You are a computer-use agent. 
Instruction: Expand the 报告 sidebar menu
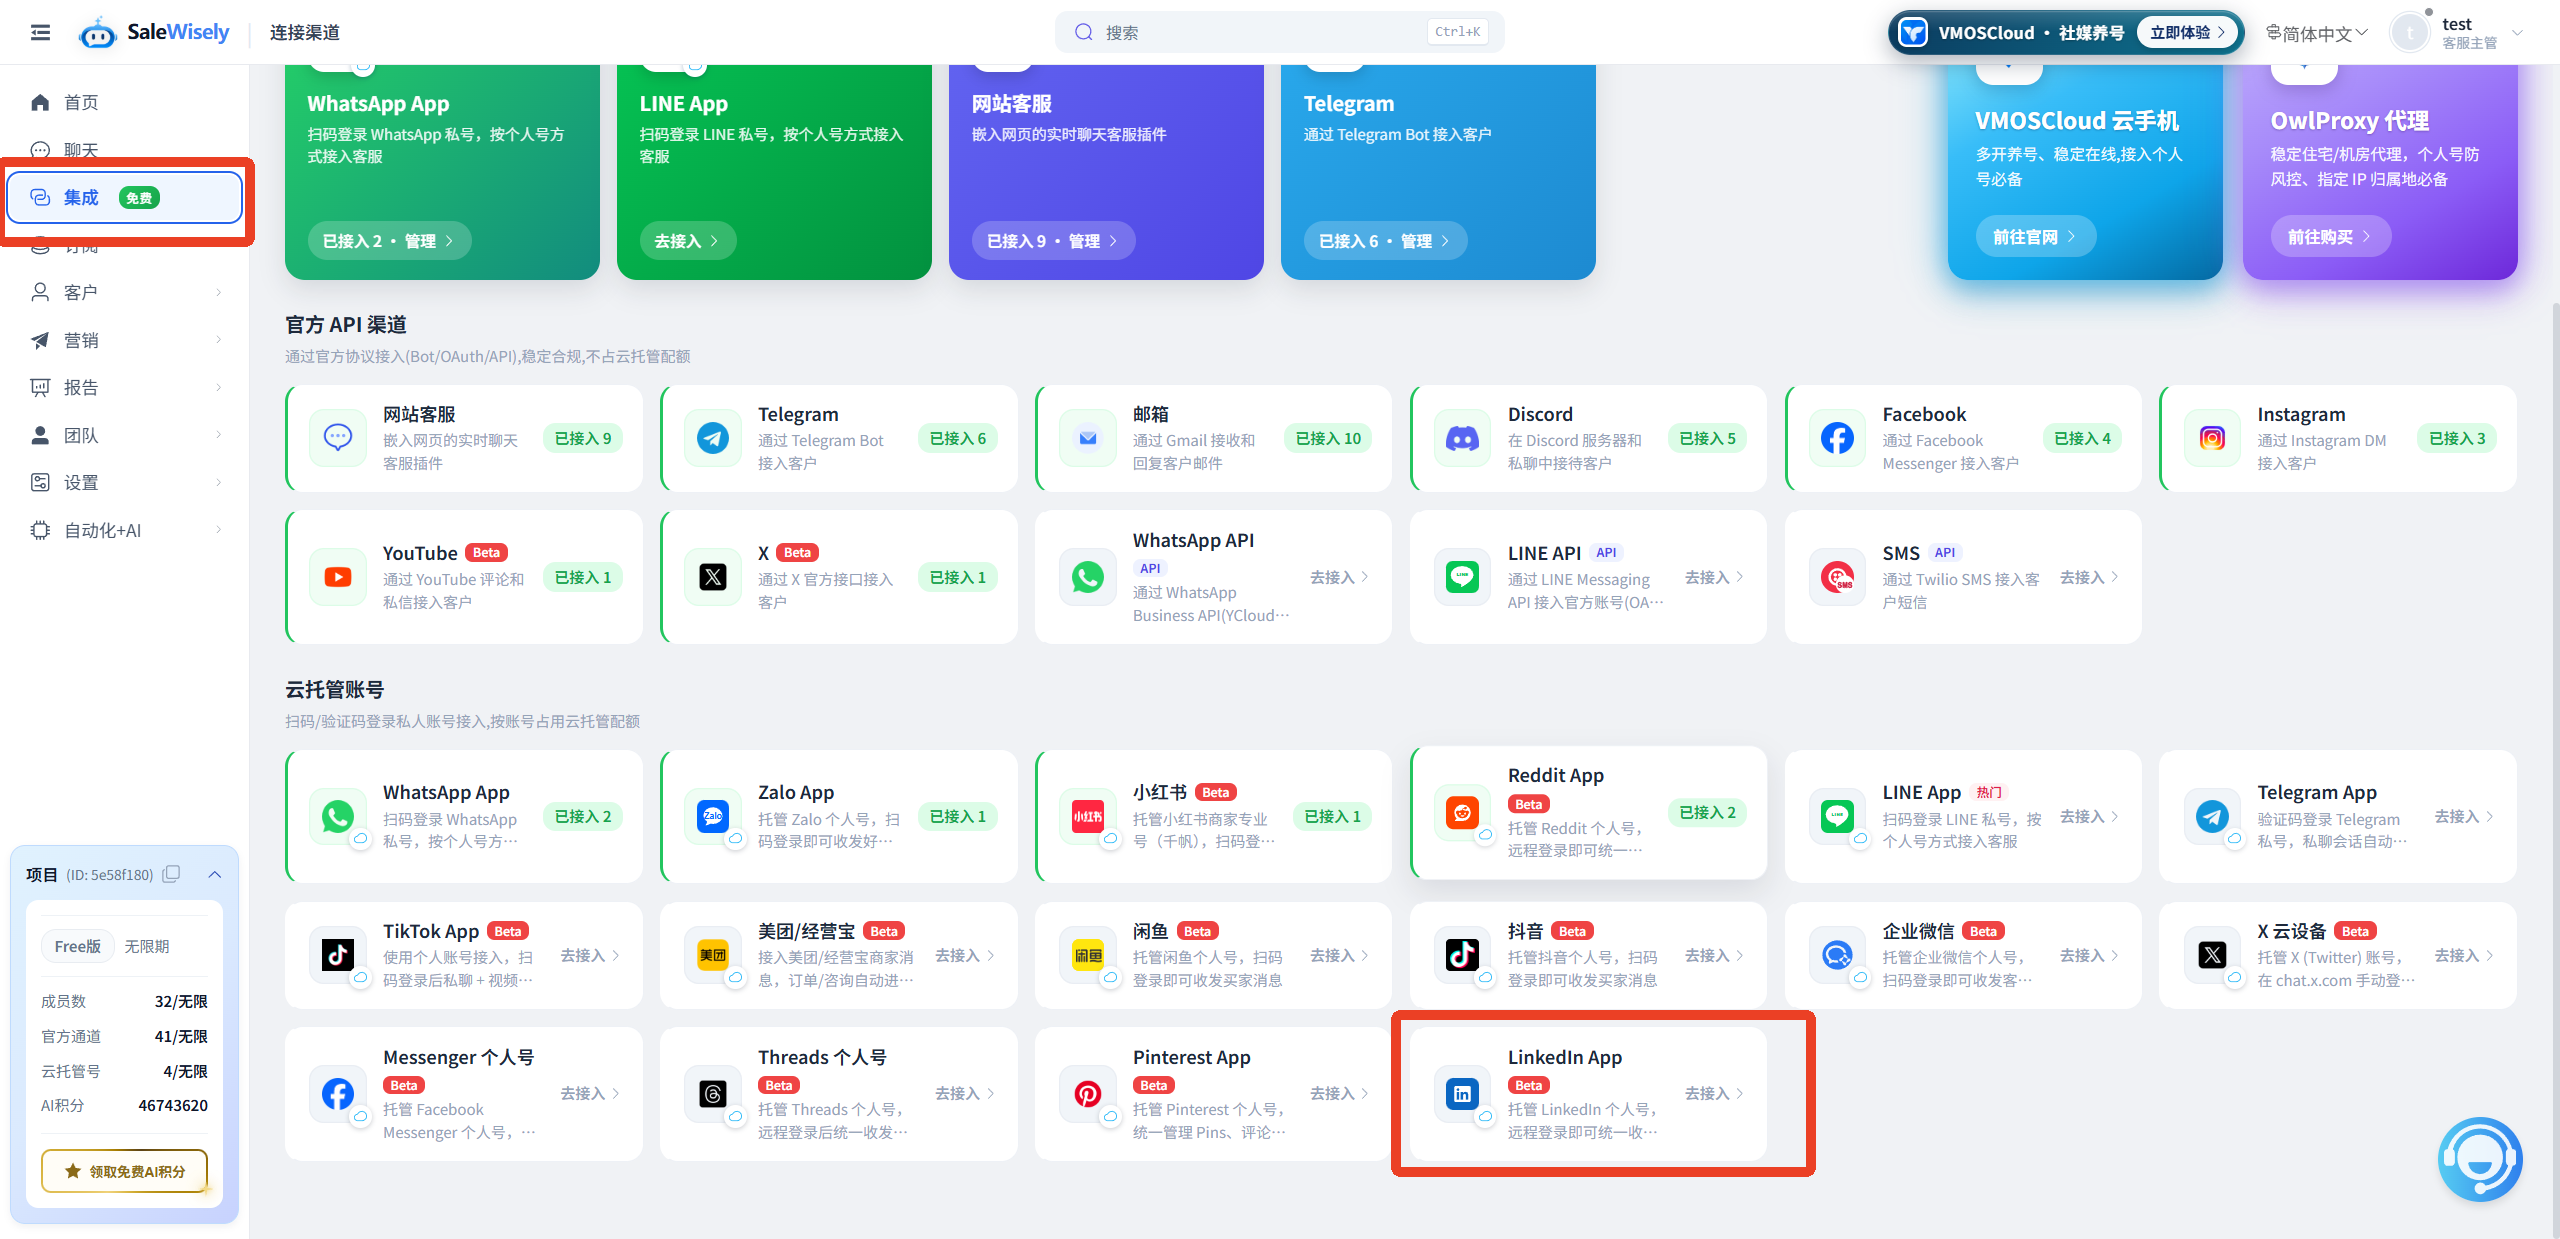tap(125, 387)
